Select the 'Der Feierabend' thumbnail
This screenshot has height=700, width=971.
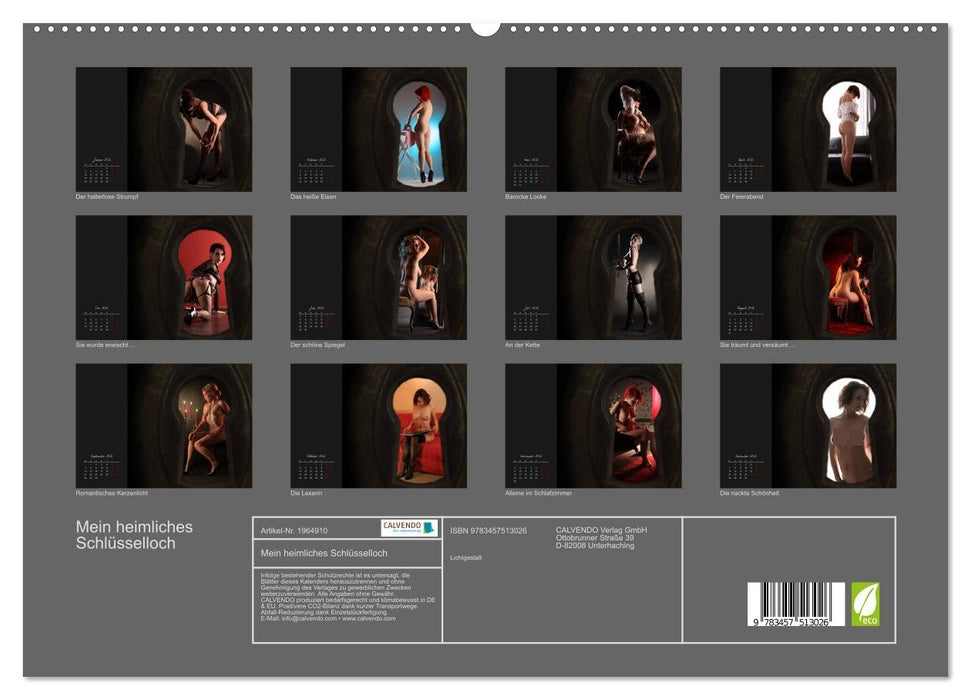[808, 129]
